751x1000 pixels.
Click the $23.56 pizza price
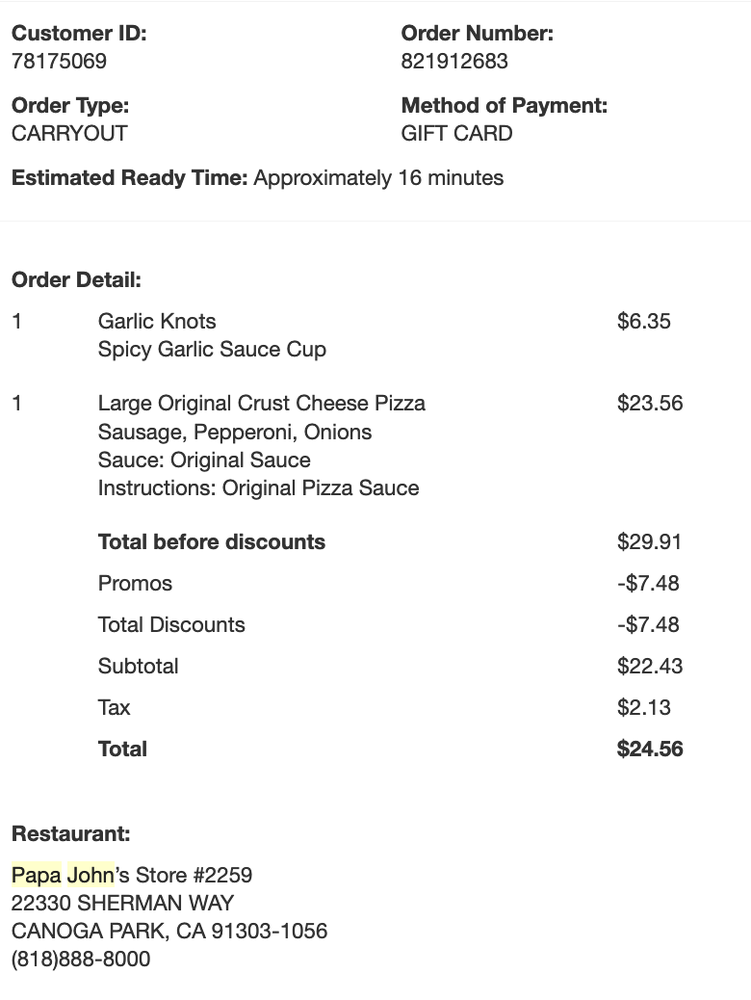pyautogui.click(x=649, y=403)
